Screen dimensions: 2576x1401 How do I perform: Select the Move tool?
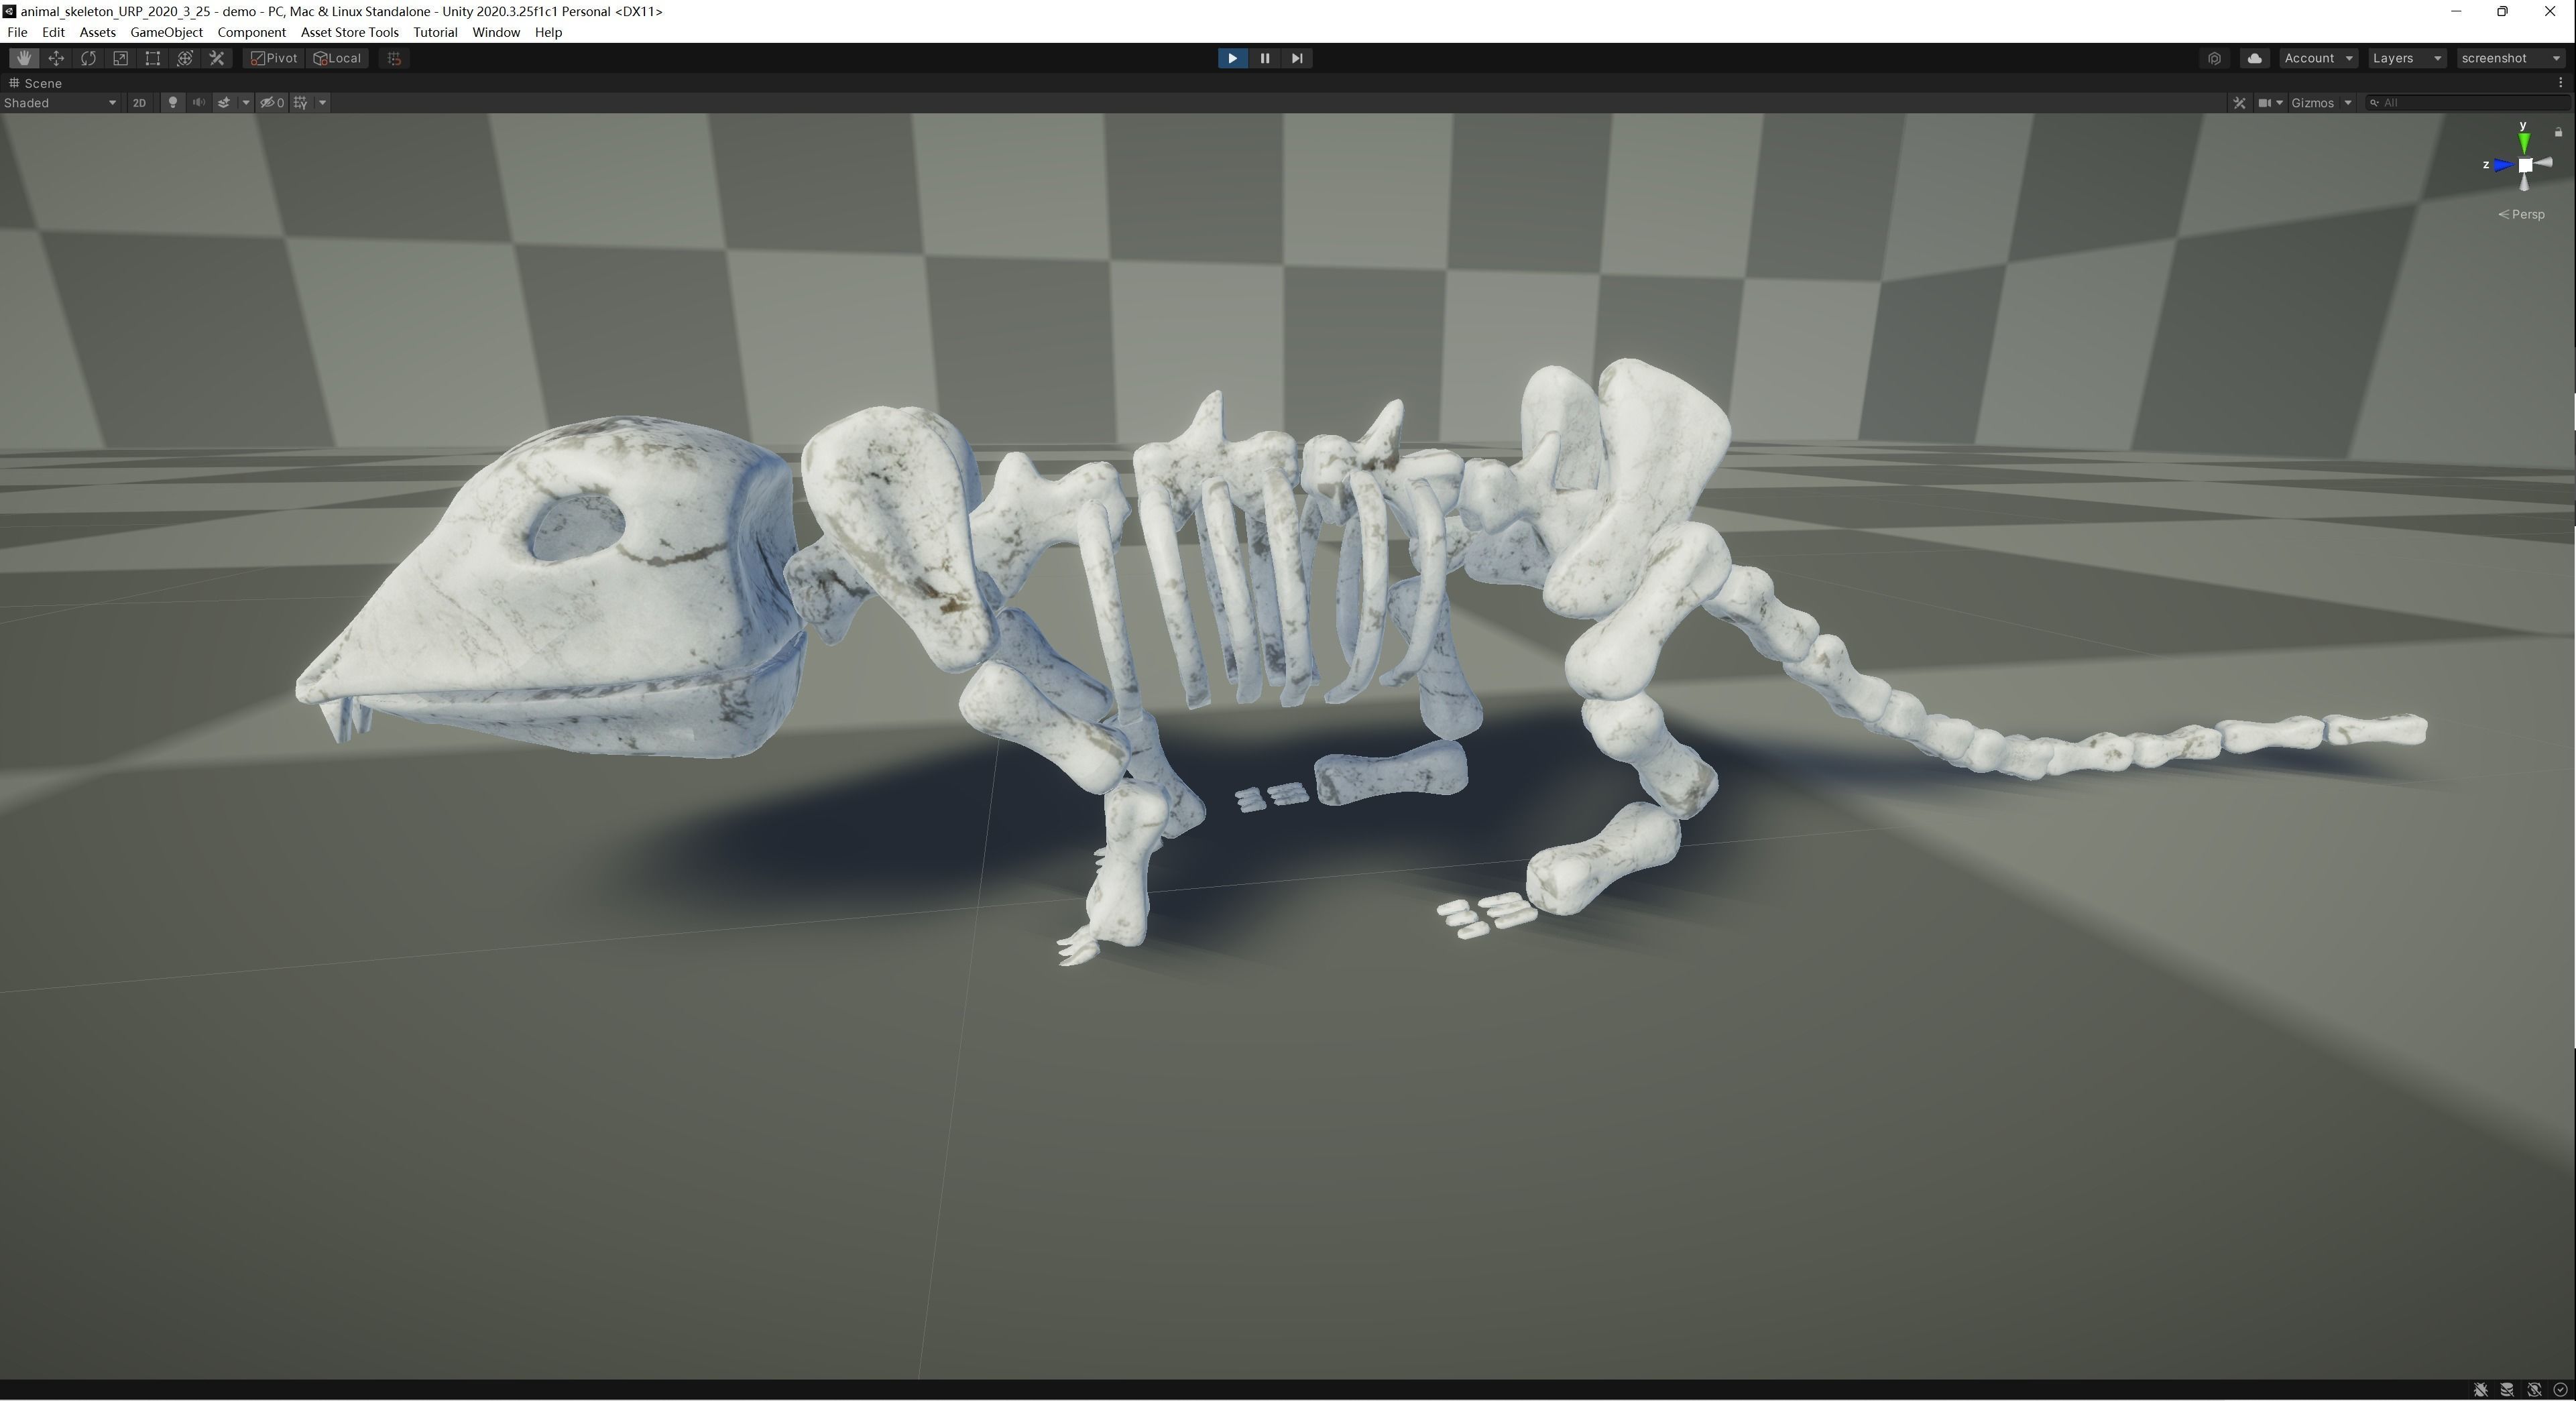56,58
